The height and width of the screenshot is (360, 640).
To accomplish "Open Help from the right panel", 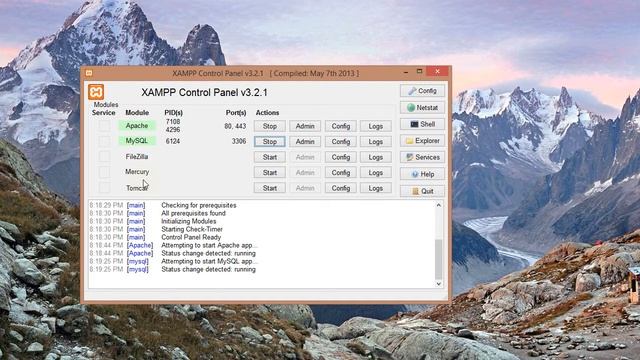I will [422, 174].
